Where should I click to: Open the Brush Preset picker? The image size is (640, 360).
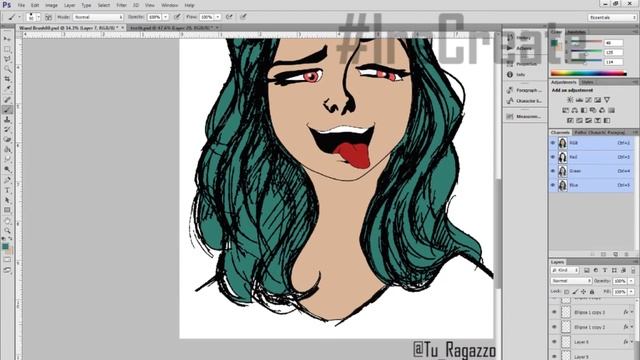[33, 17]
